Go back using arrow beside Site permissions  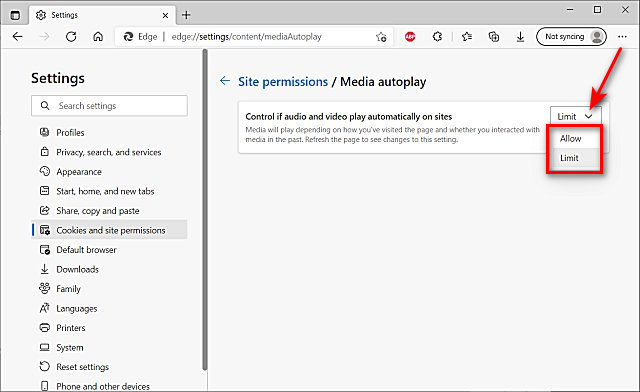[x=225, y=81]
